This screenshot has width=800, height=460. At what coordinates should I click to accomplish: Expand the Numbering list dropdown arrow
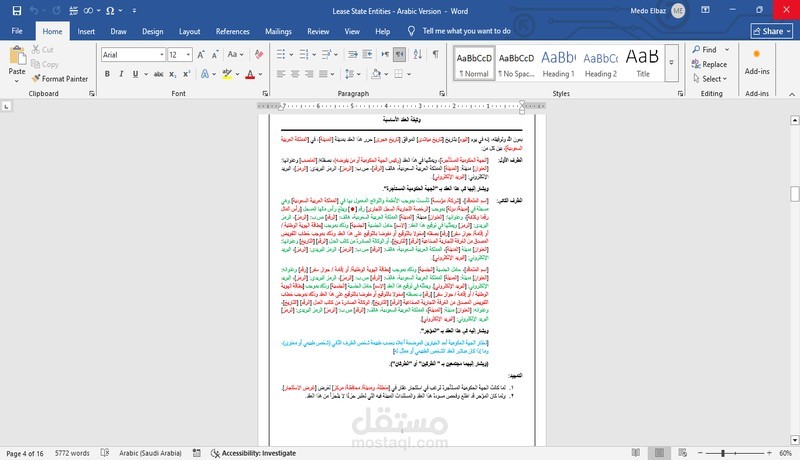click(x=314, y=55)
